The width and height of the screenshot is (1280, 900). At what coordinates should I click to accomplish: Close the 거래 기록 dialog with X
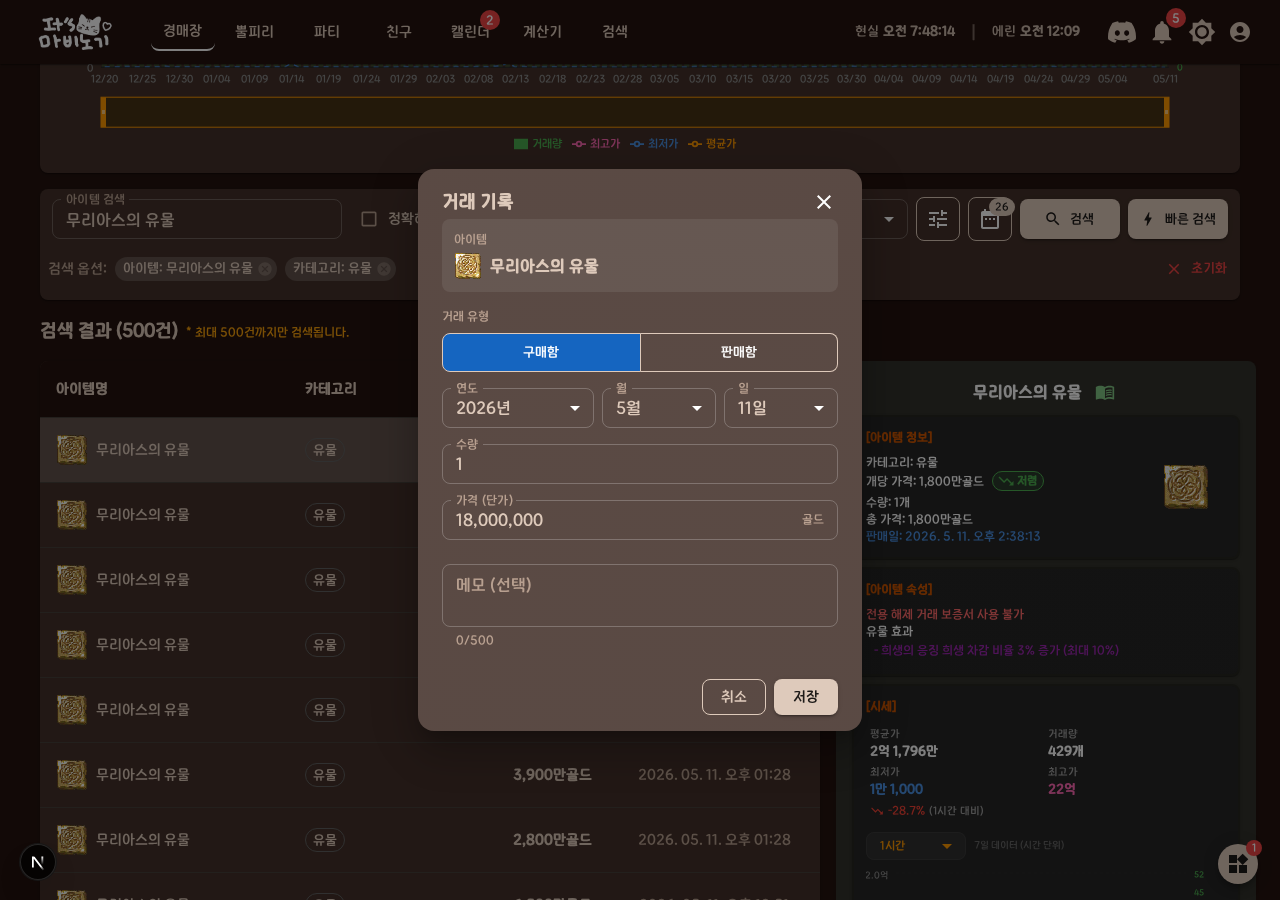click(824, 202)
